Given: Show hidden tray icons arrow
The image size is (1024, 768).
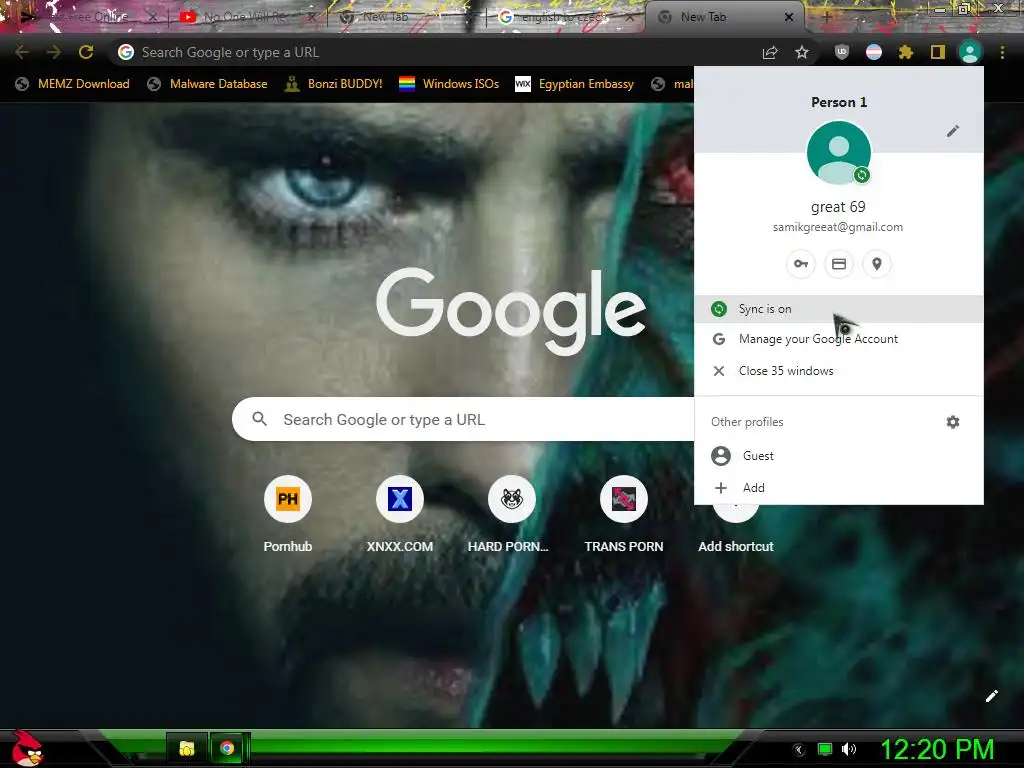Looking at the screenshot, I should point(799,750).
